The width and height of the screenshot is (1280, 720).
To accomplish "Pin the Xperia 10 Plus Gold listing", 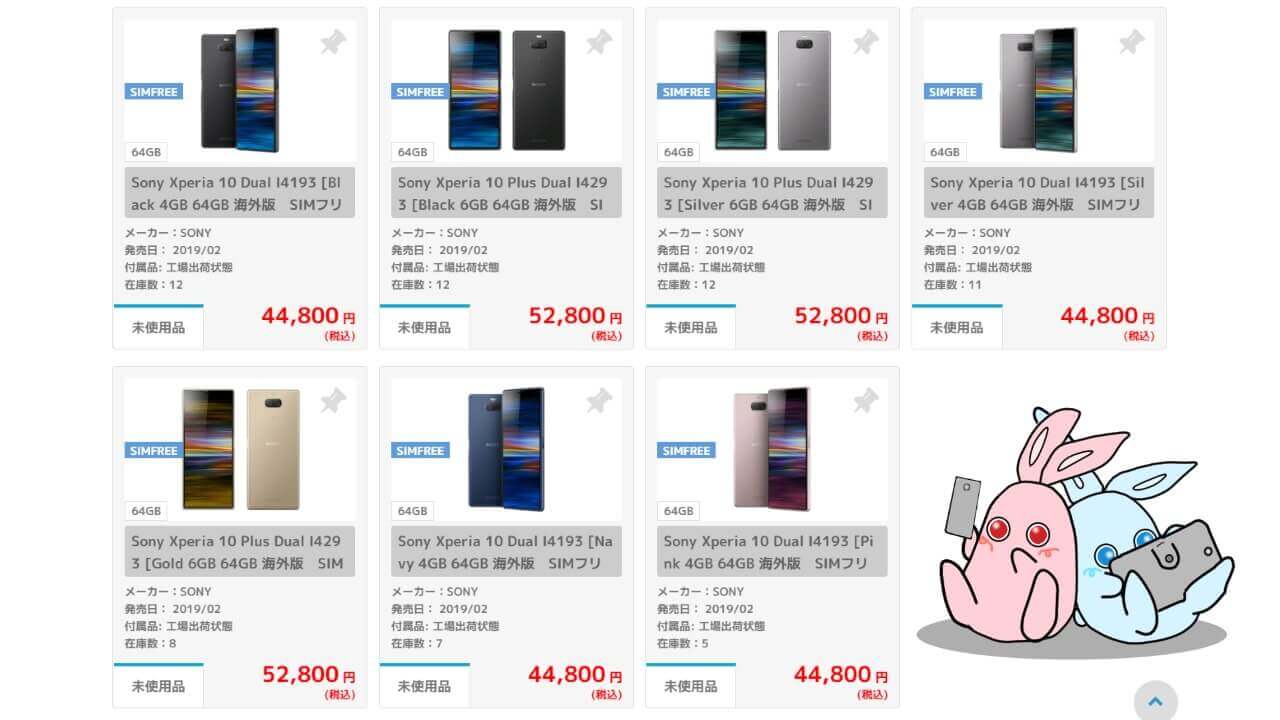I will tap(333, 401).
